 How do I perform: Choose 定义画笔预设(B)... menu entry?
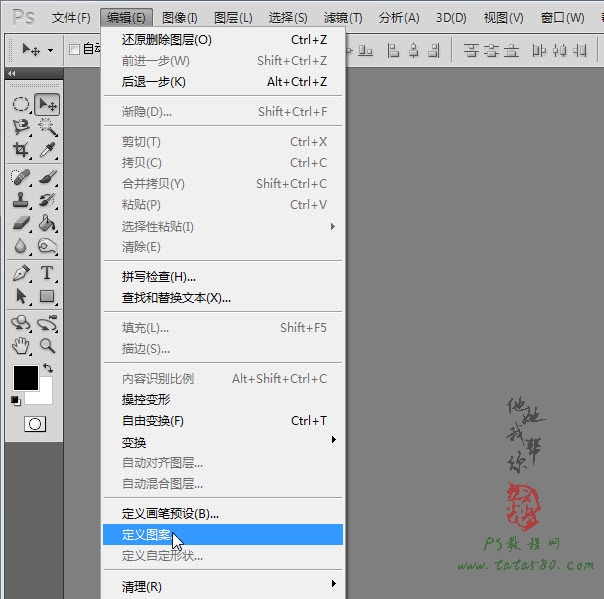pyautogui.click(x=223, y=513)
